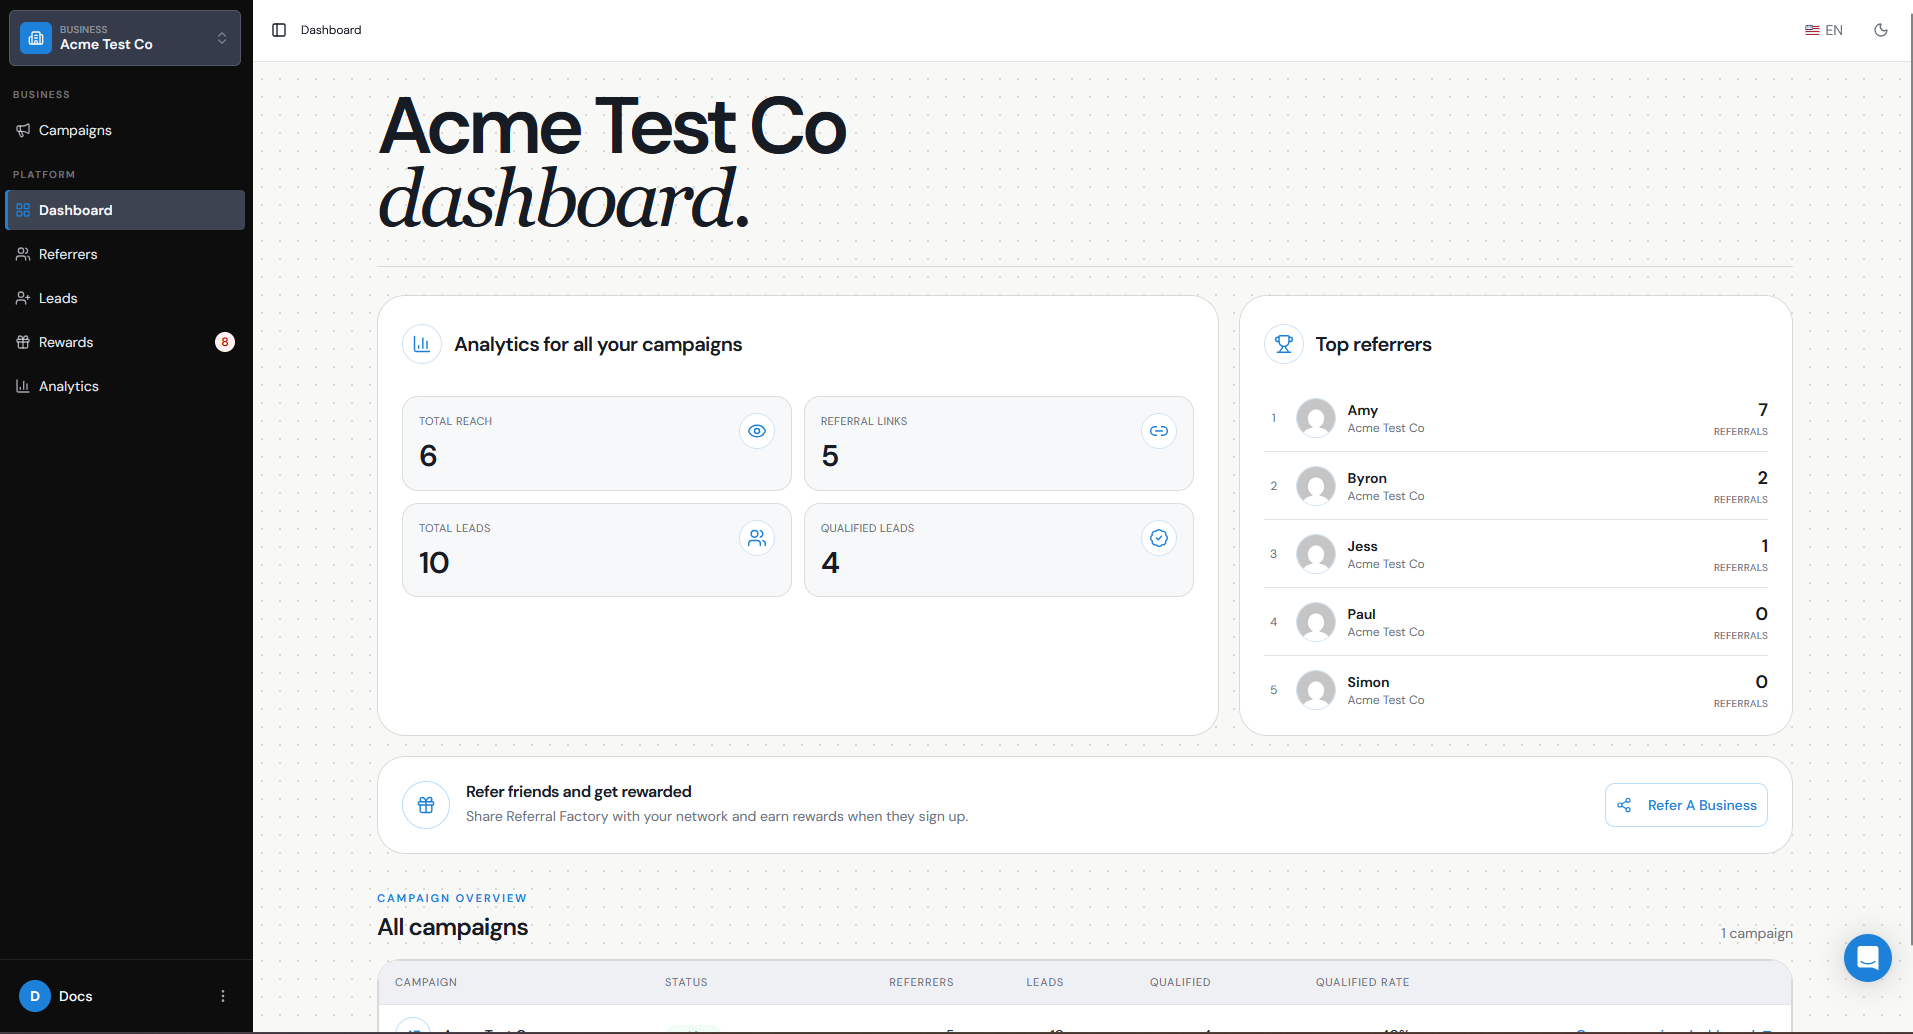
Task: Click the Qualified Leads checkmark icon
Action: point(1159,538)
